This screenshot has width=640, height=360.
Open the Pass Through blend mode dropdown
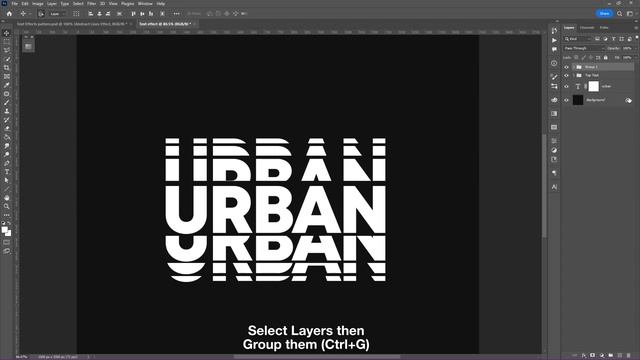click(x=584, y=48)
